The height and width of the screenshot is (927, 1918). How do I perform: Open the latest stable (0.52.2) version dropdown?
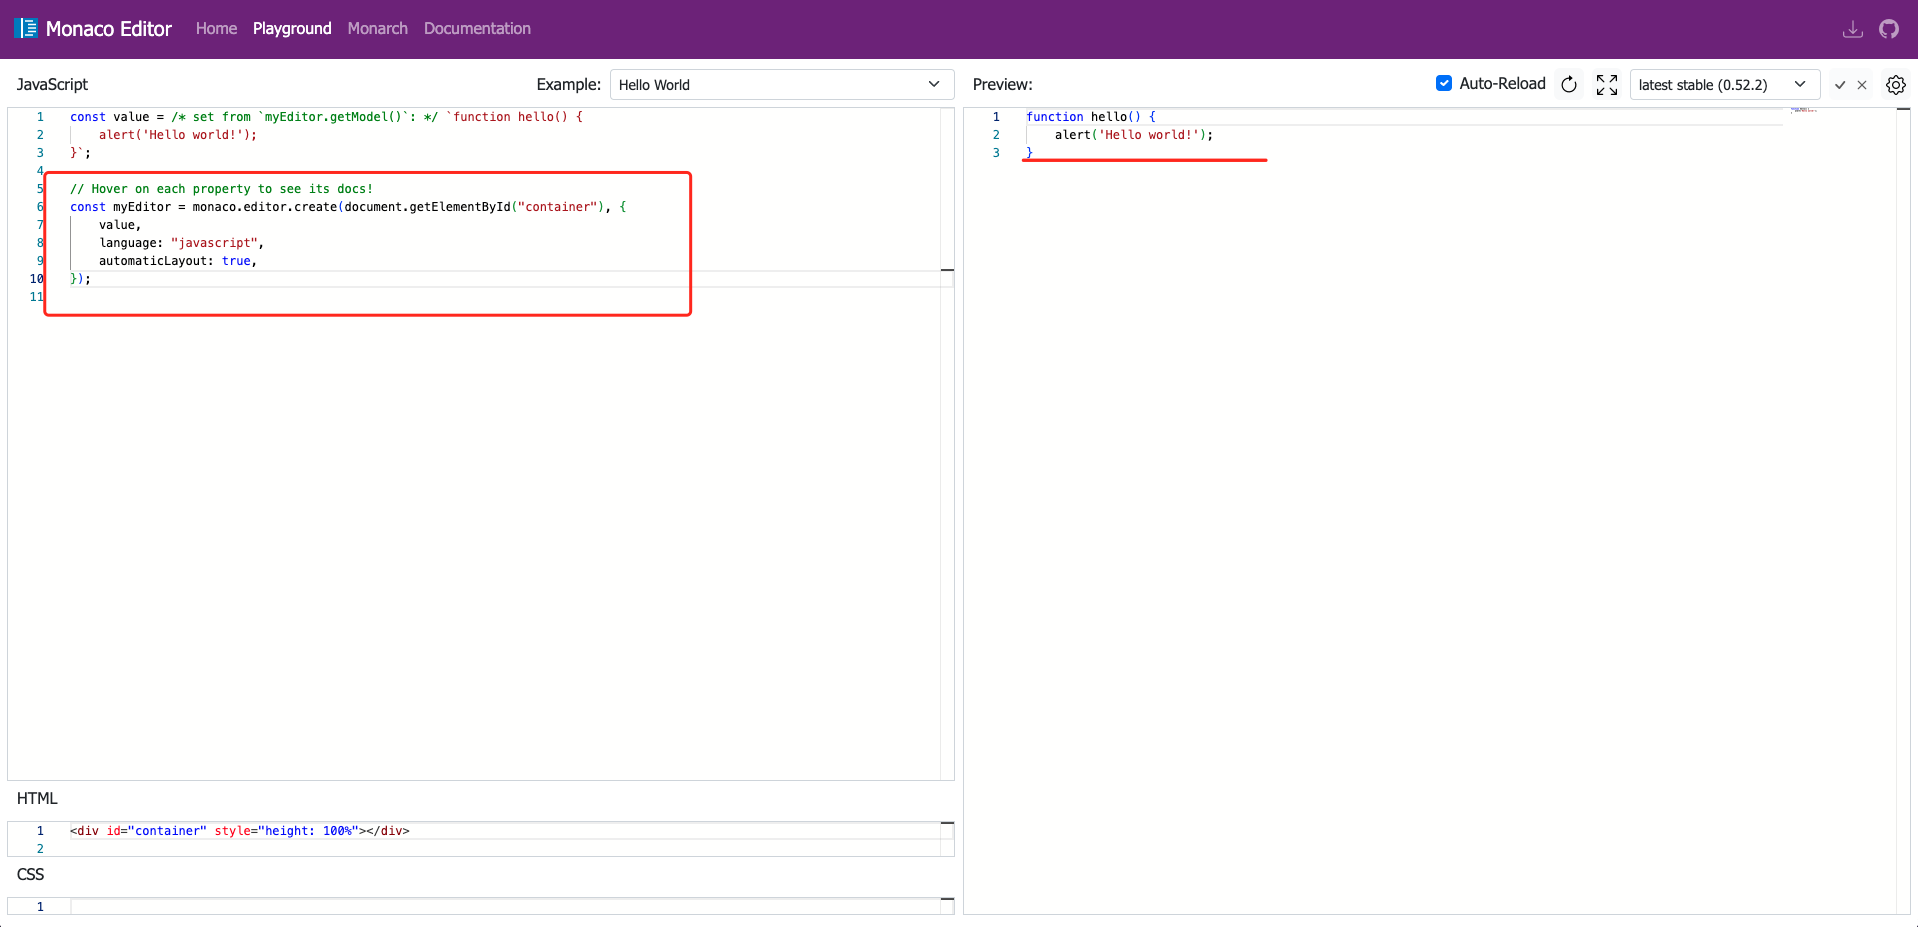point(1725,85)
